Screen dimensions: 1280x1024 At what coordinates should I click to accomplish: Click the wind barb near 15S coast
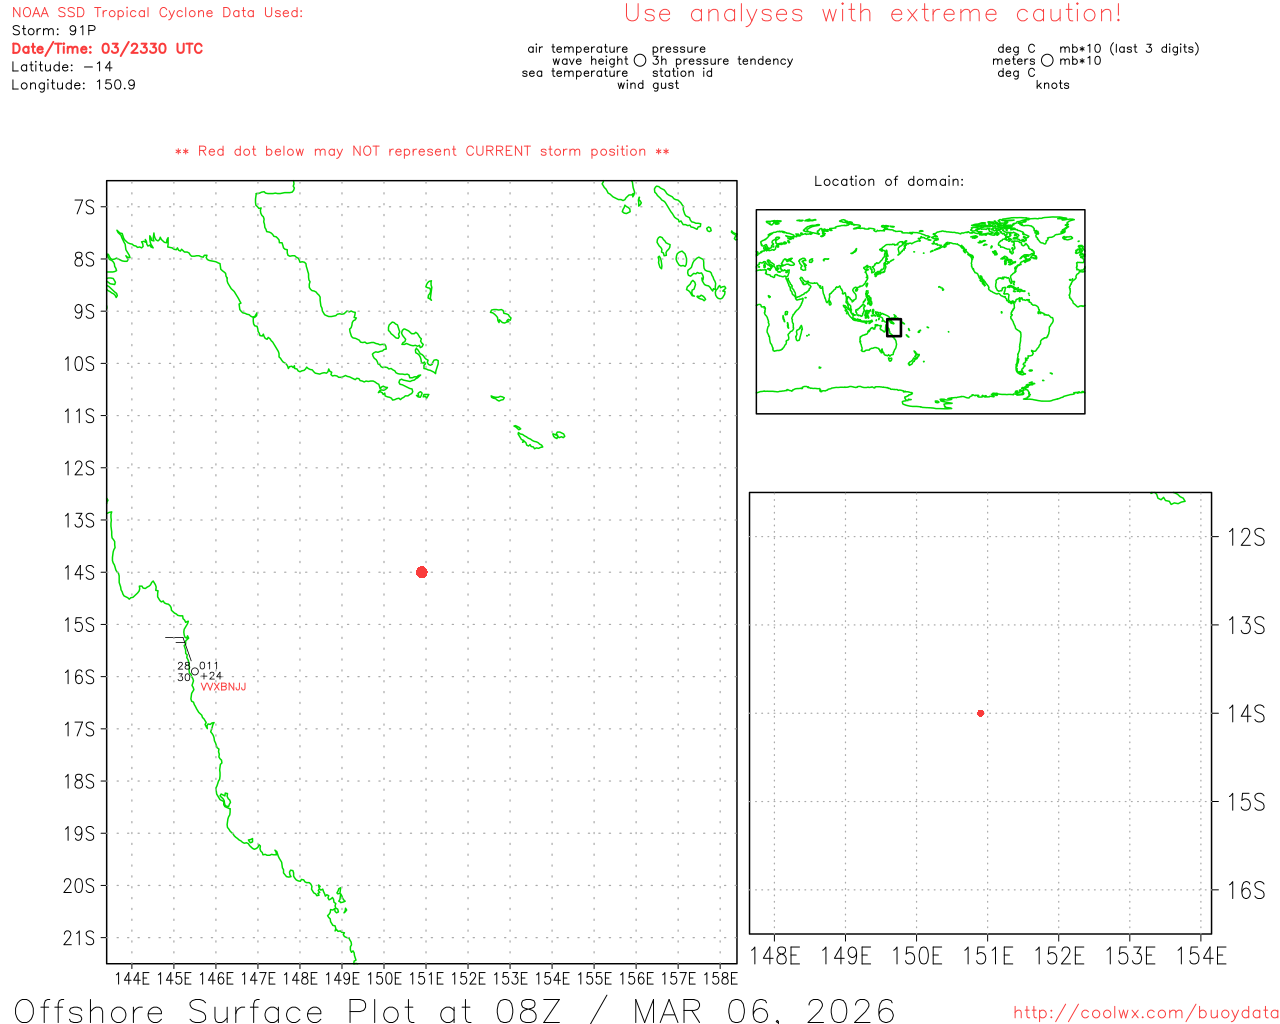[176, 639]
